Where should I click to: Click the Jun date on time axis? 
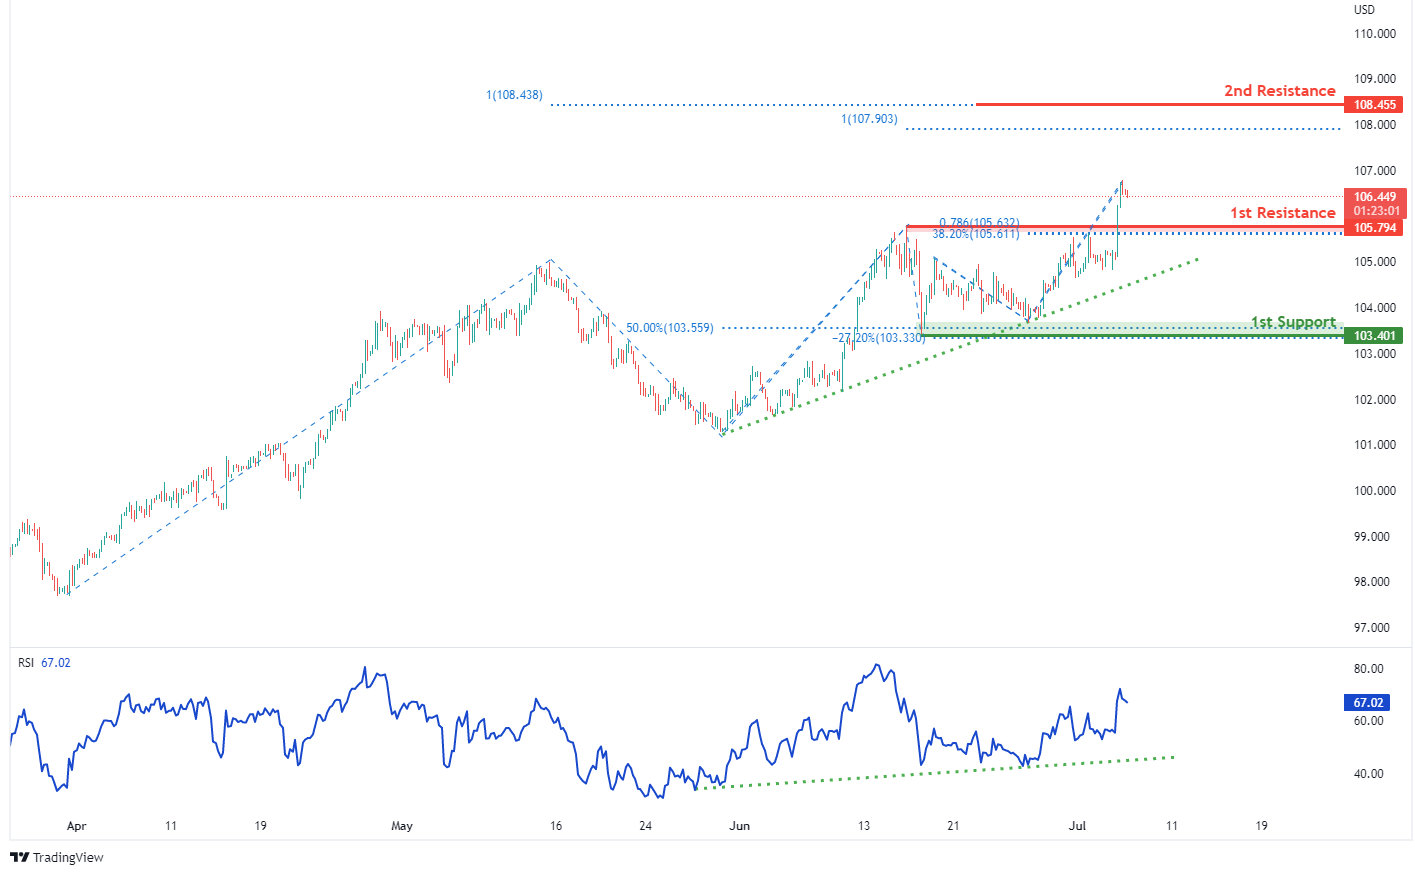739,826
